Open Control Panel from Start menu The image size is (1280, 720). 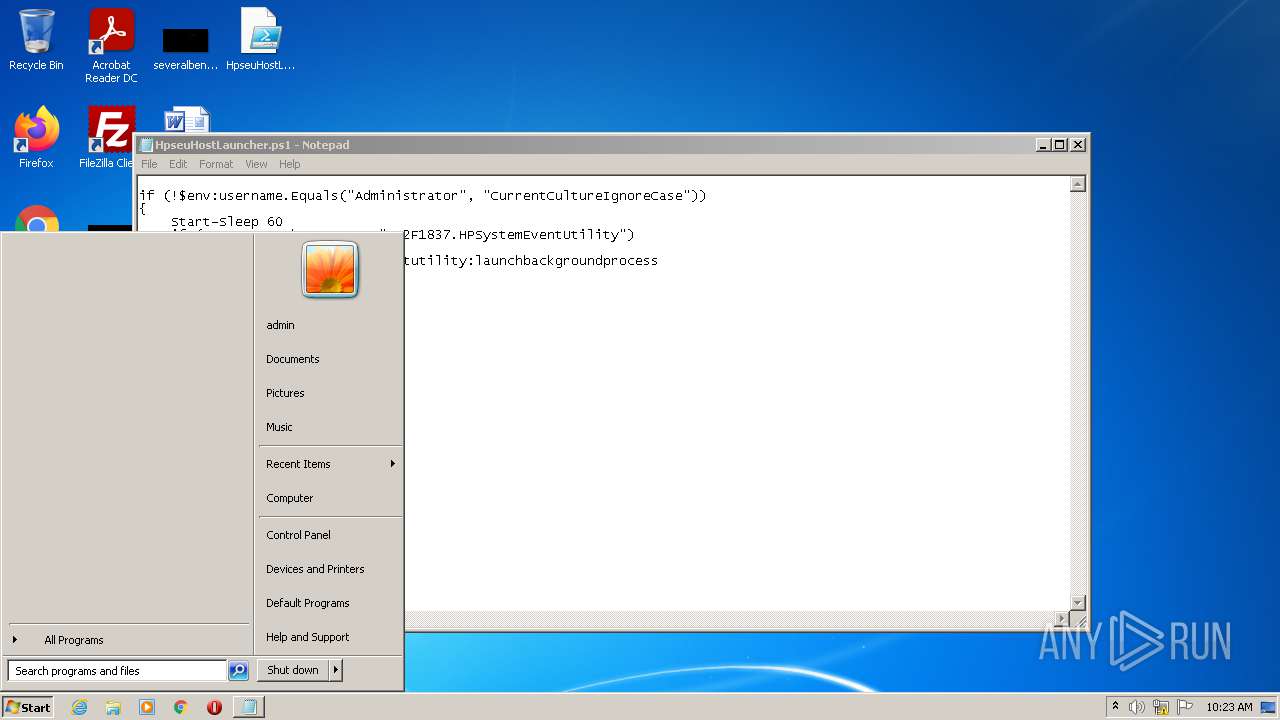[330, 535]
